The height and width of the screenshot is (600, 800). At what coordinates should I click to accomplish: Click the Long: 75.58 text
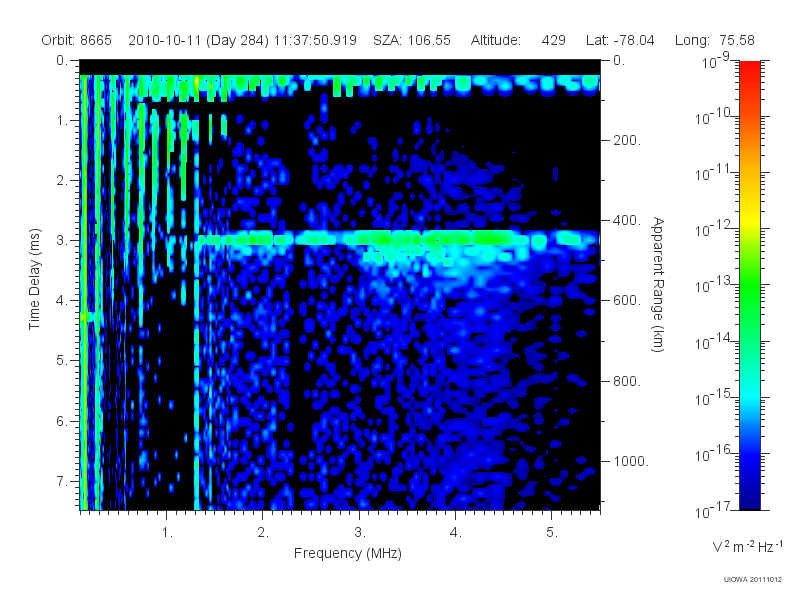[x=714, y=40]
